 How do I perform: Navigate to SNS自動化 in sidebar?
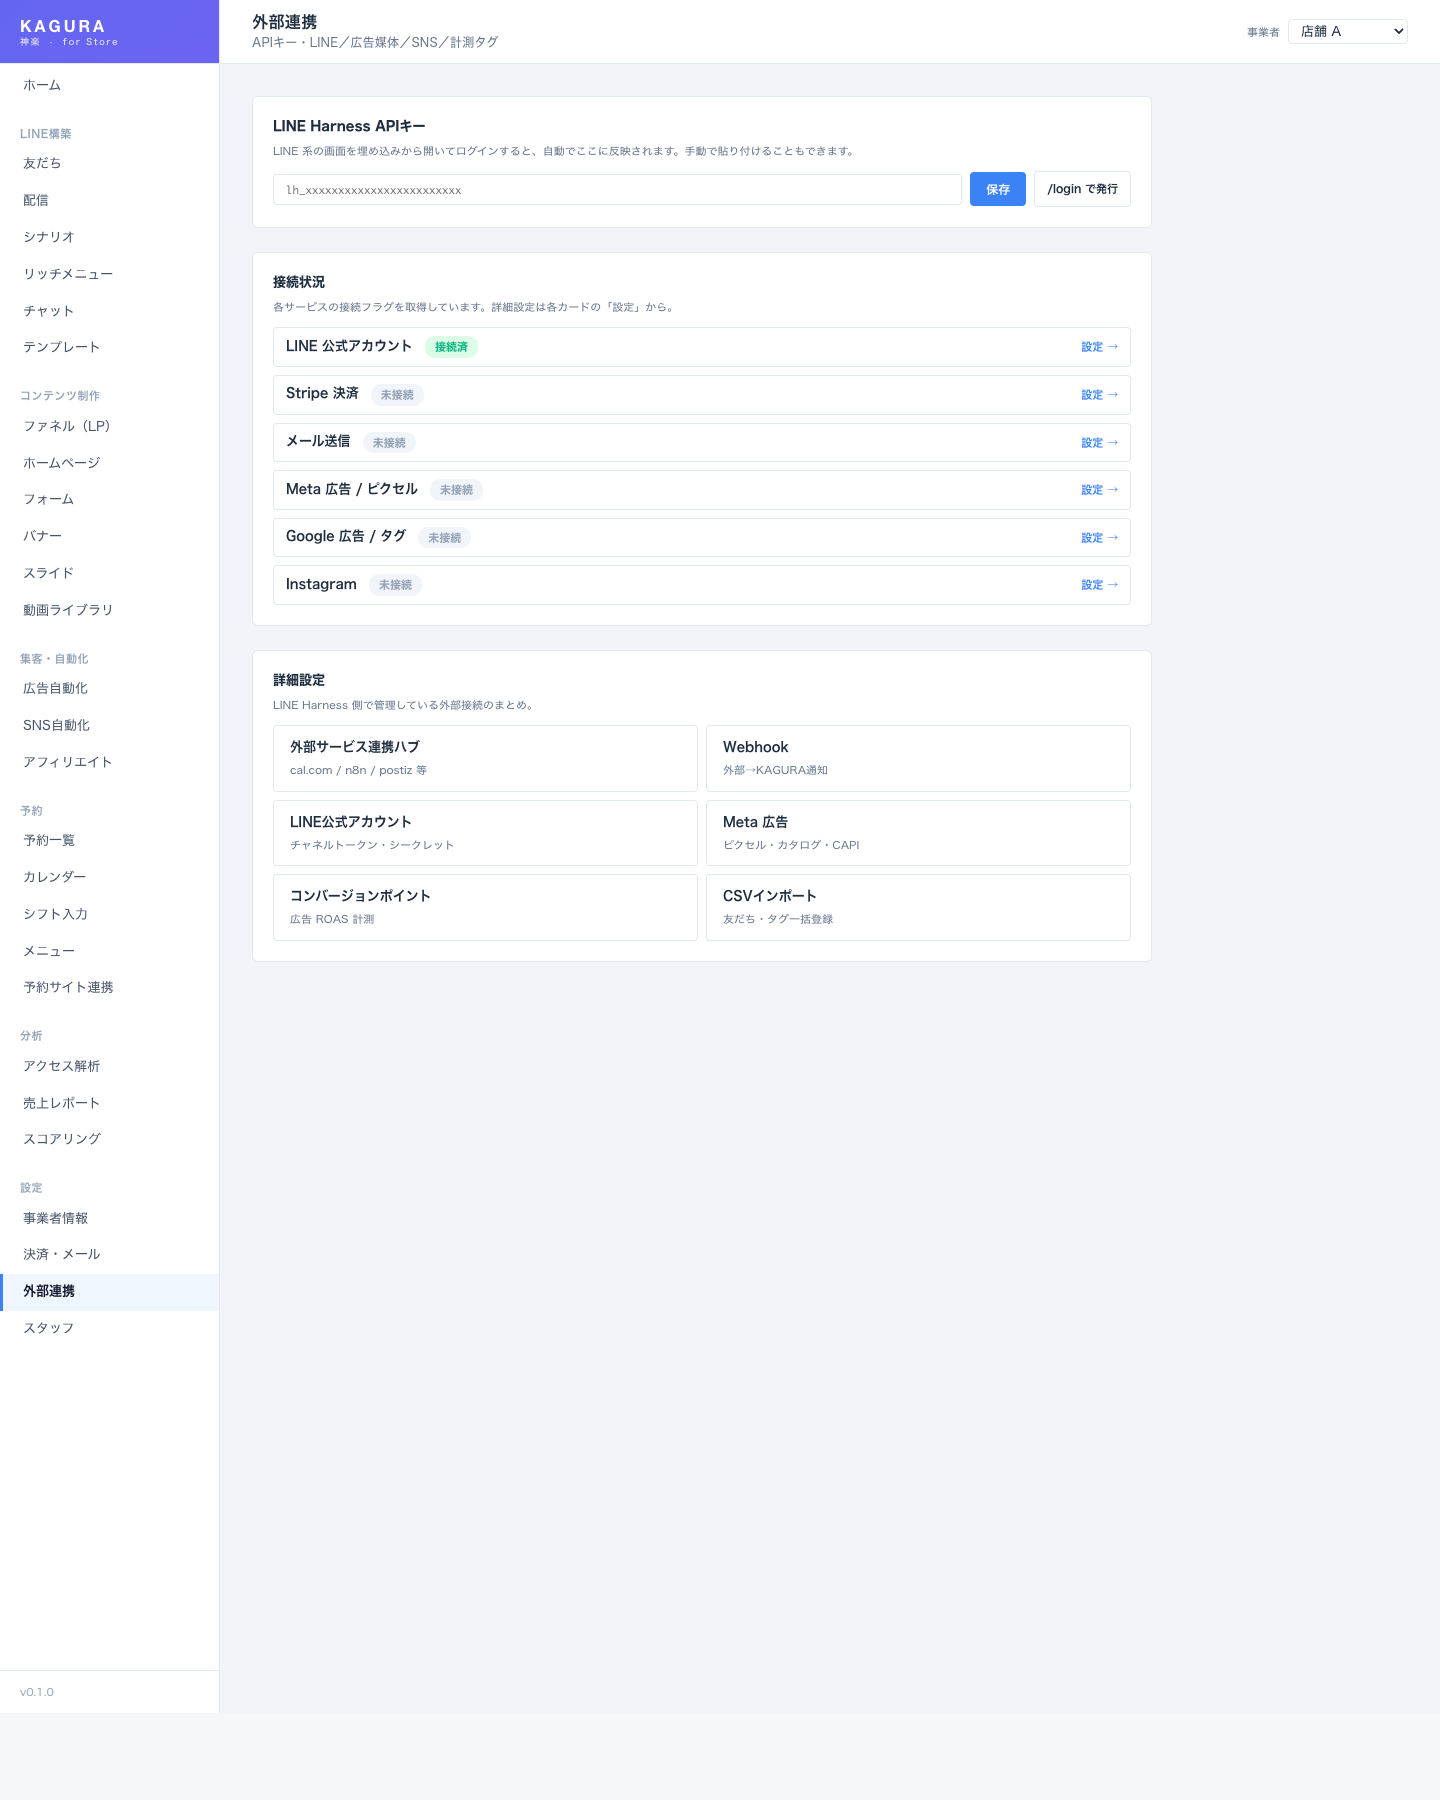coord(56,725)
